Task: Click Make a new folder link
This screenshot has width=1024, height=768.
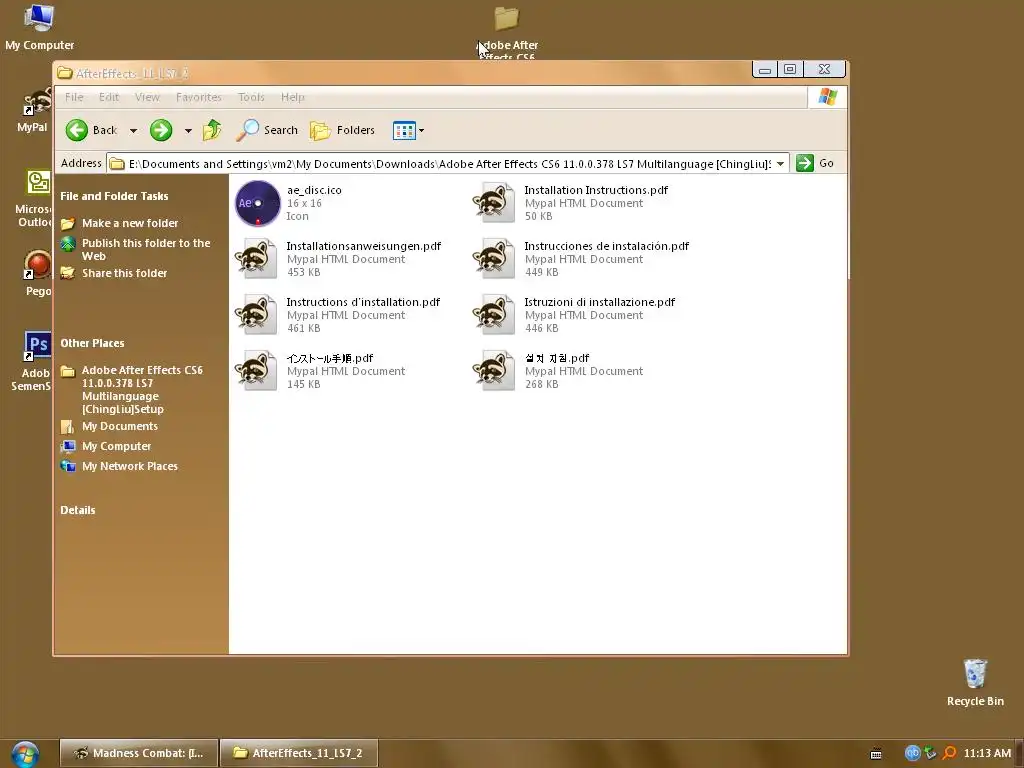Action: click(130, 223)
